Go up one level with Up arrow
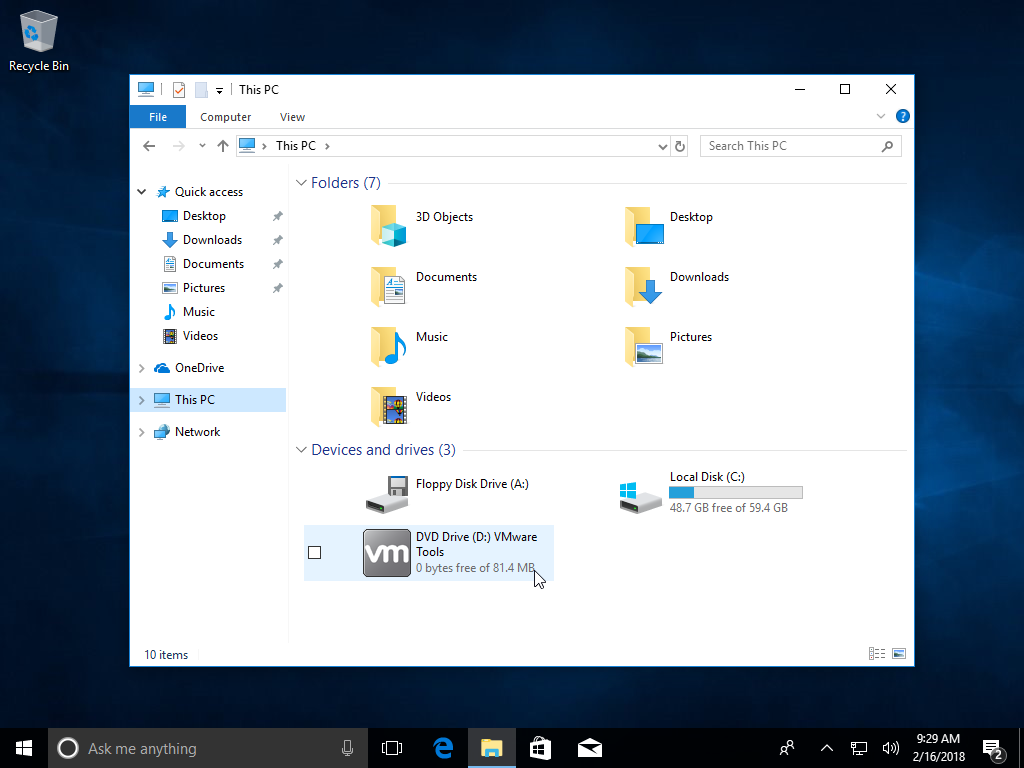This screenshot has width=1024, height=768. [223, 146]
